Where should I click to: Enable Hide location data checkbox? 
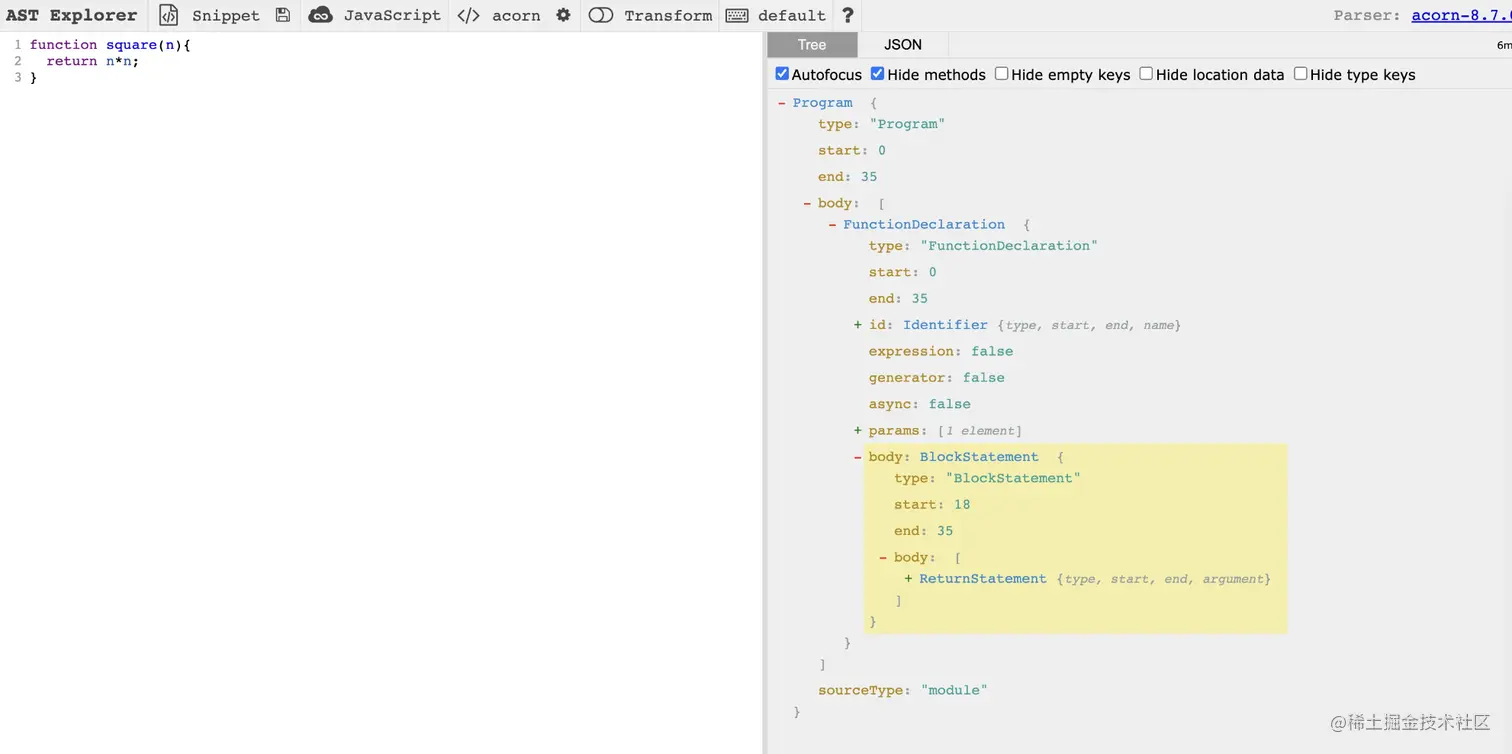tap(1146, 74)
